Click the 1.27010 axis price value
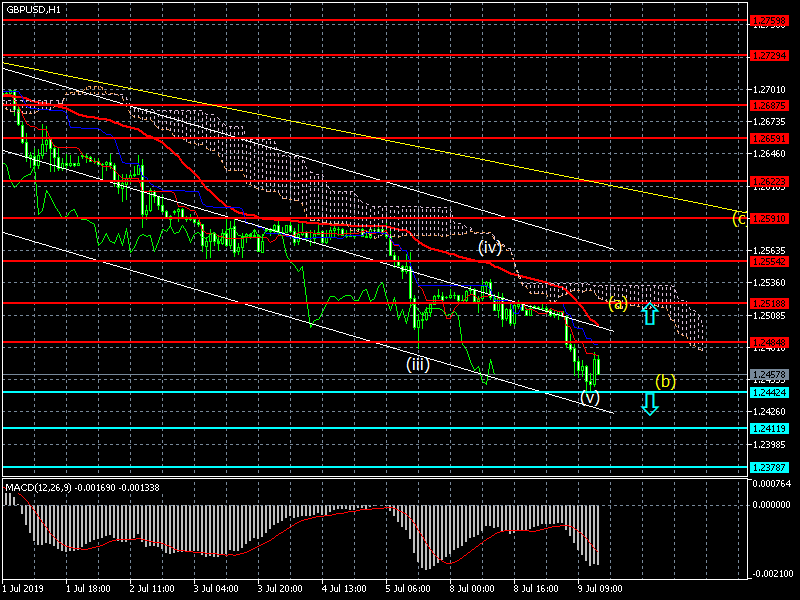Image resolution: width=800 pixels, height=600 pixels. 769,90
